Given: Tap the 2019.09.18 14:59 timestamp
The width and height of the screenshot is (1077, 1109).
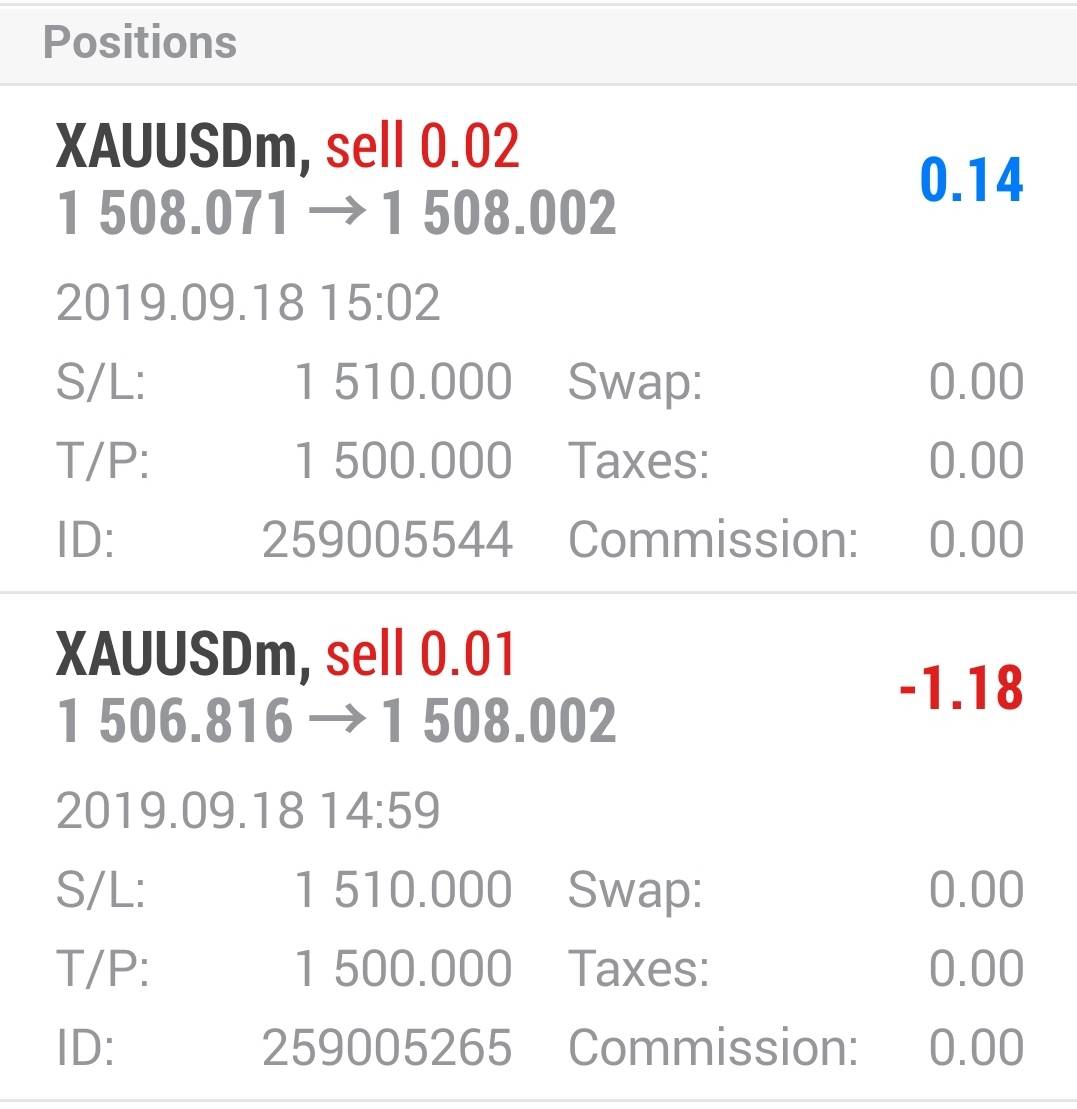Looking at the screenshot, I should coord(248,810).
